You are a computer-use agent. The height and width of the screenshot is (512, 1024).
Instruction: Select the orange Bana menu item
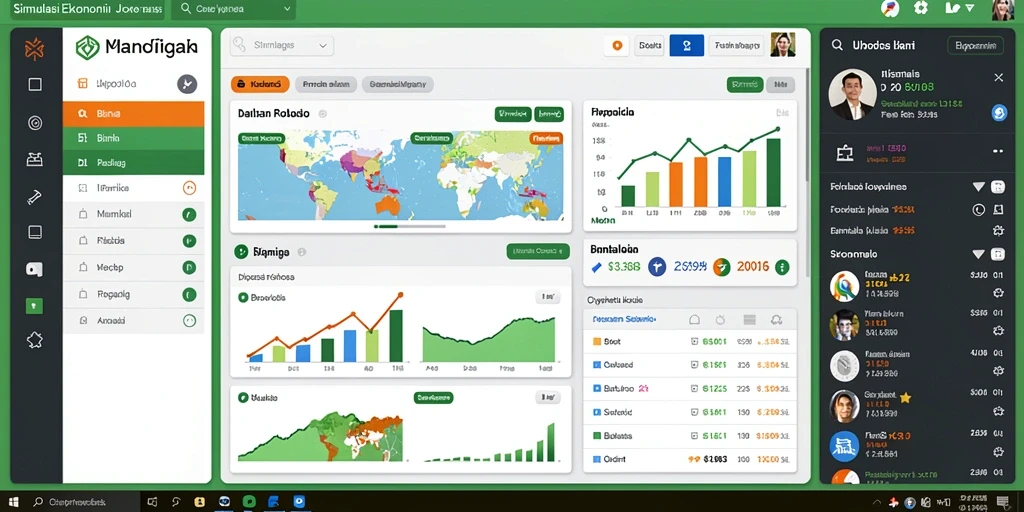point(133,114)
